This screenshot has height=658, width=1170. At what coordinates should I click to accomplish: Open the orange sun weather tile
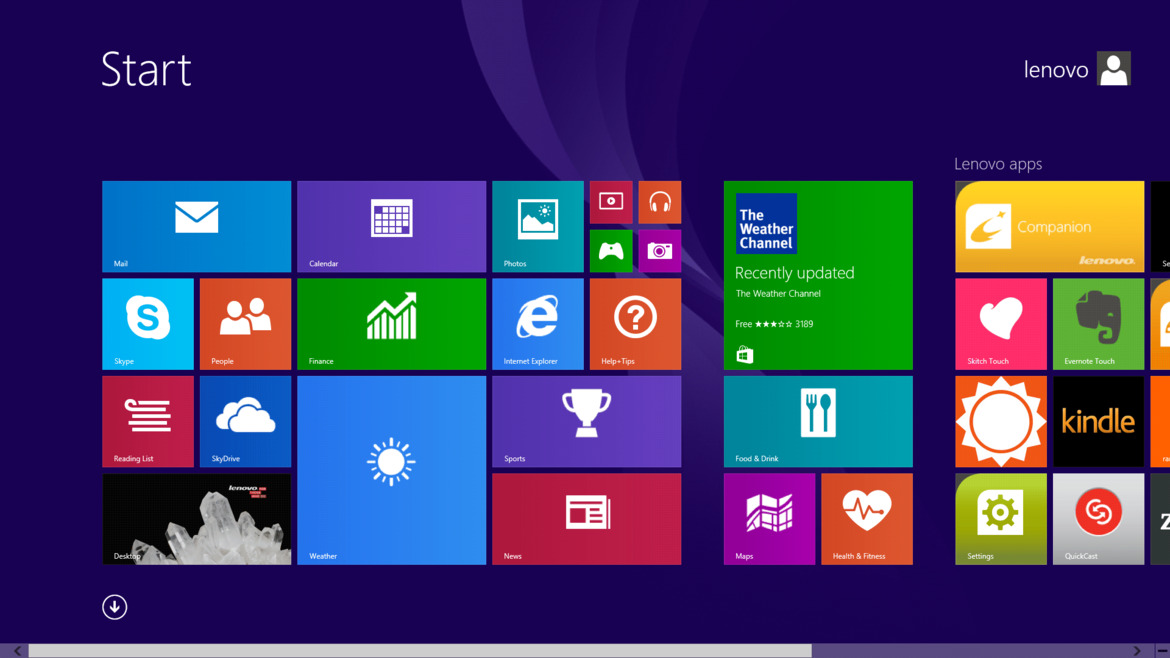(1001, 422)
